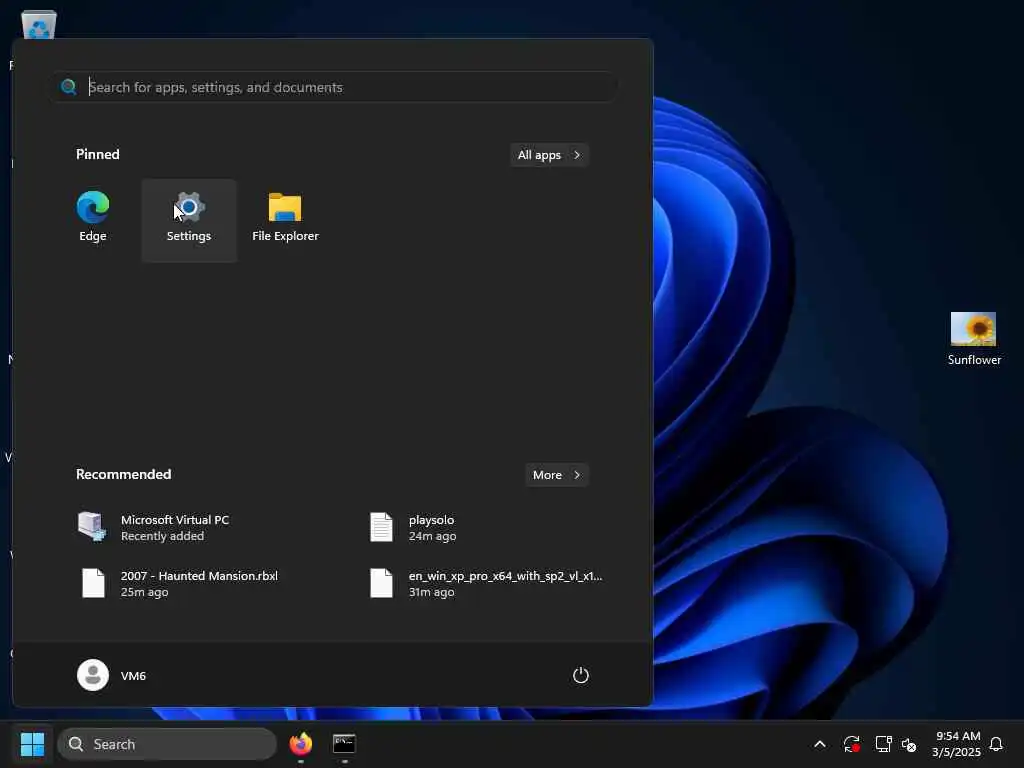Click the All apps button
1024x768 pixels.
(x=549, y=155)
